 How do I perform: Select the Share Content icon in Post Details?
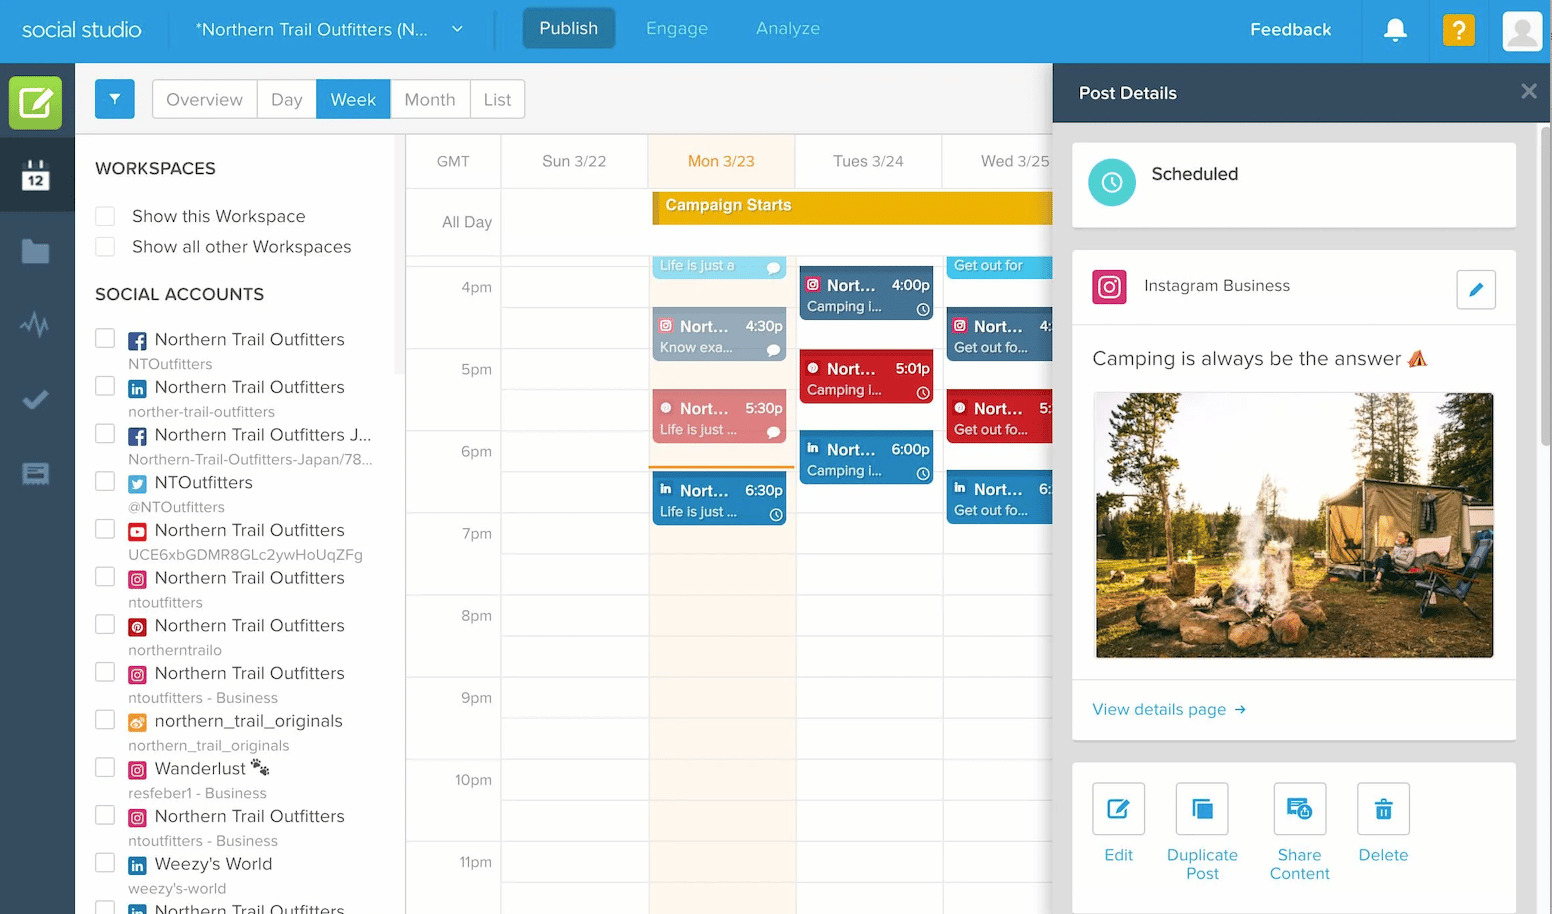[1299, 809]
